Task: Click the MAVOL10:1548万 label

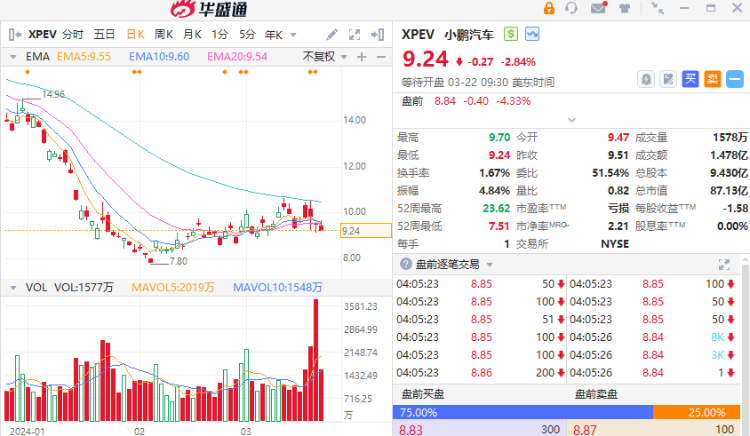Action: (277, 287)
